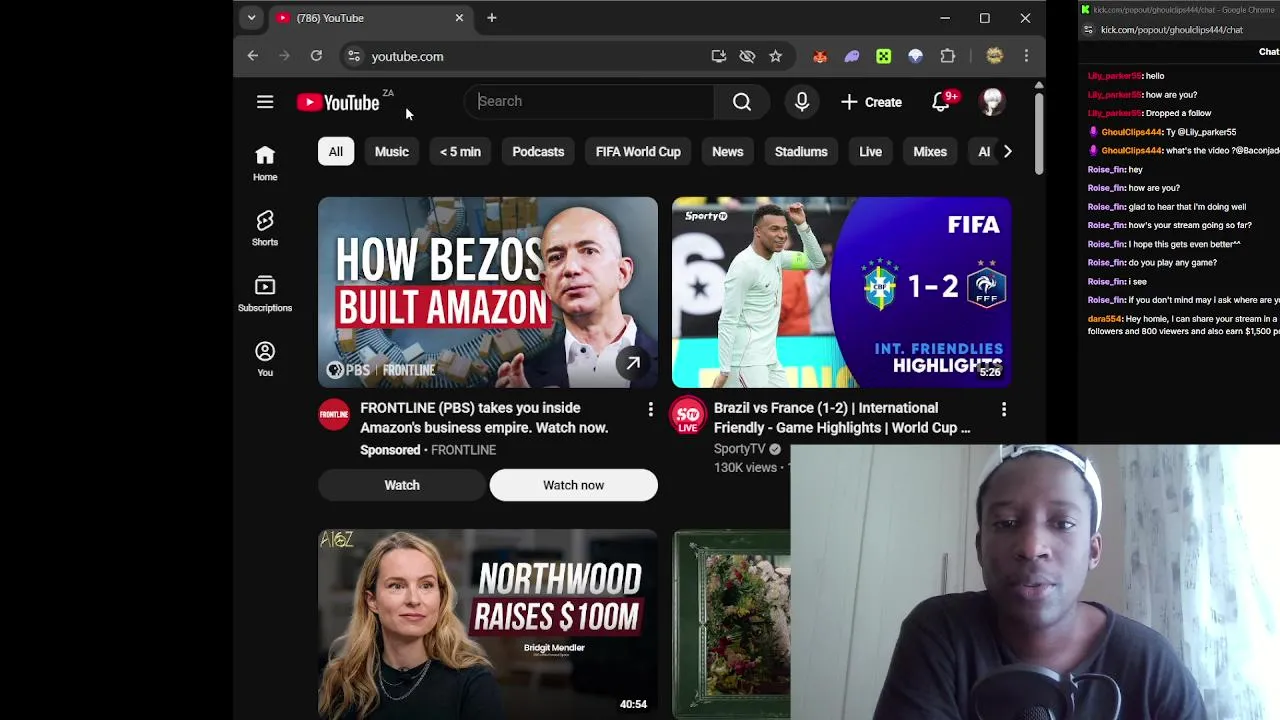Open the Kick chat window menu icon
The height and width of the screenshot is (720, 1280).
pyautogui.click(x=1088, y=30)
